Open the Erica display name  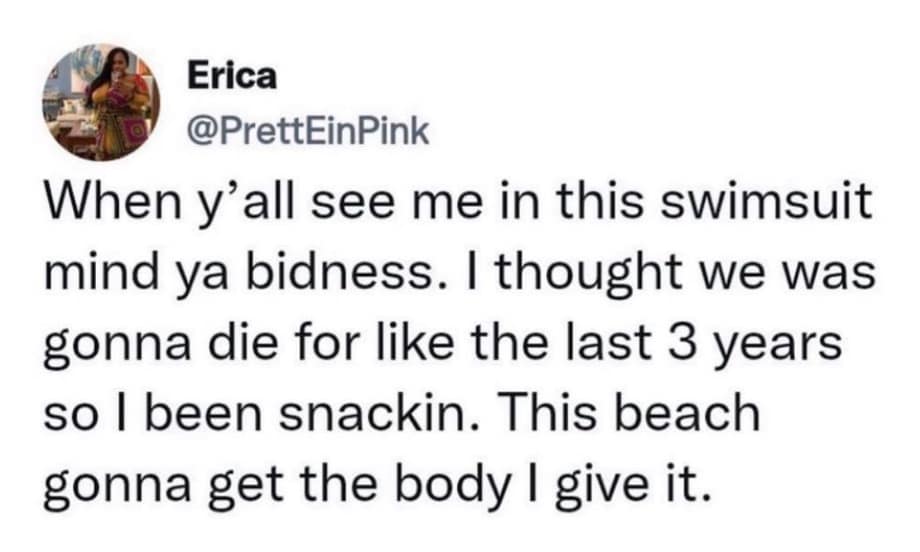(x=233, y=78)
